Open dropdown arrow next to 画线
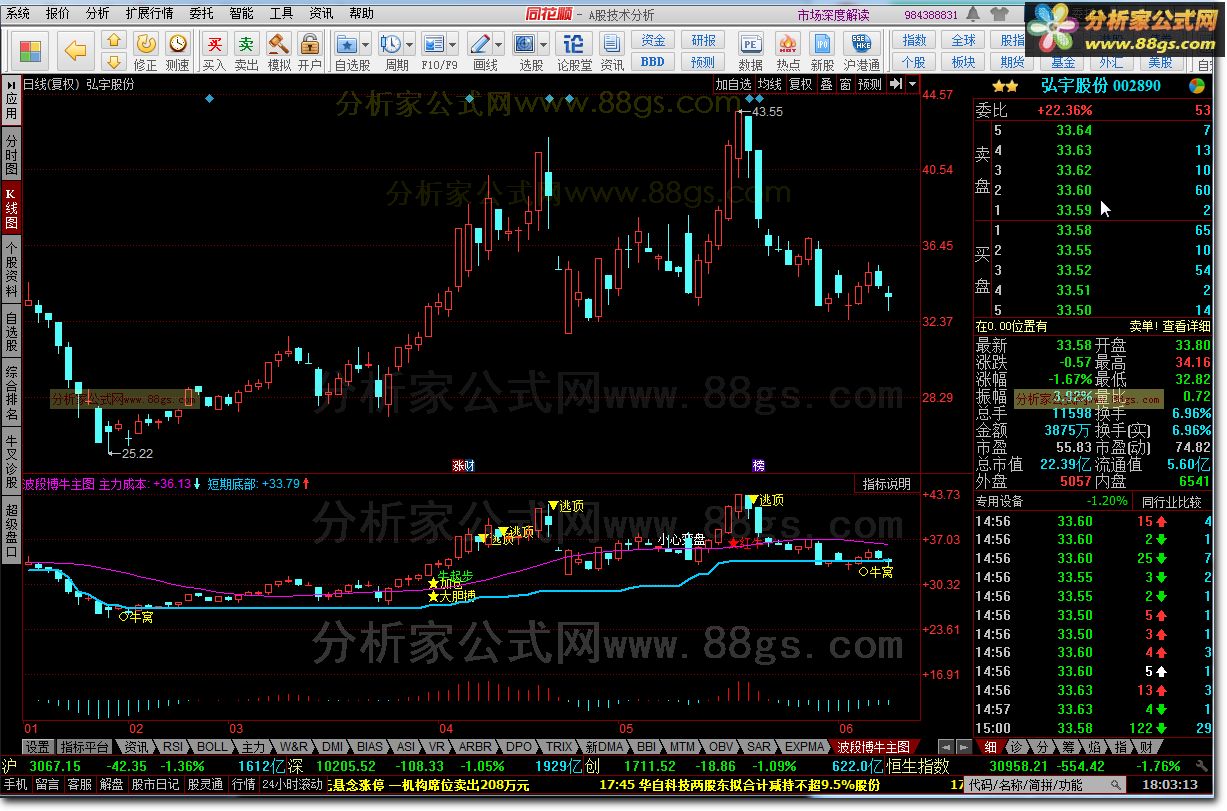This screenshot has width=1227, height=811. [x=499, y=45]
